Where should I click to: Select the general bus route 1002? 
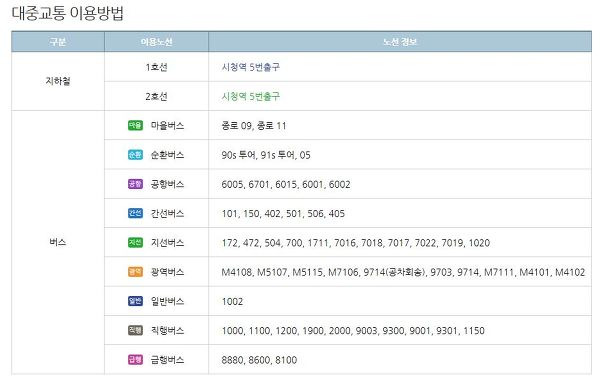pyautogui.click(x=232, y=302)
